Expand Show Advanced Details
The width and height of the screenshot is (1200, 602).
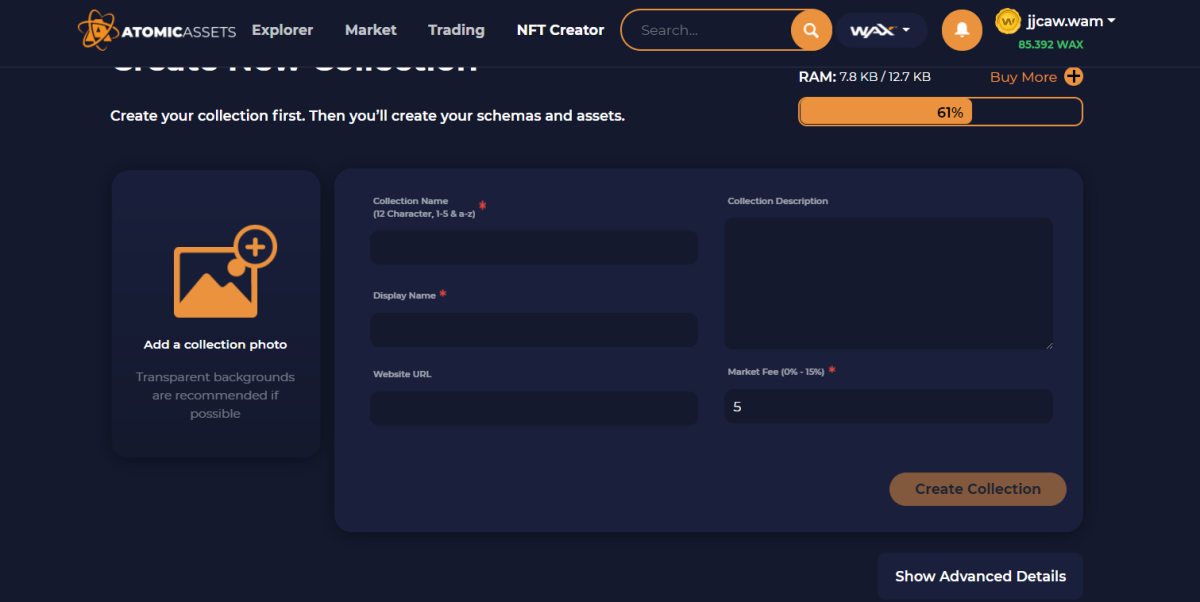pyautogui.click(x=980, y=576)
